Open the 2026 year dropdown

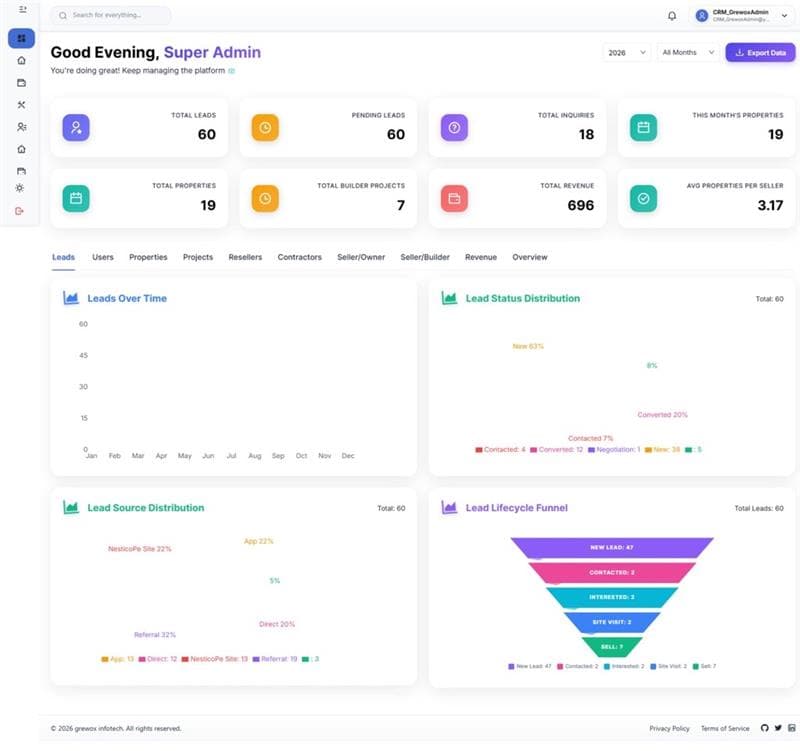point(625,52)
